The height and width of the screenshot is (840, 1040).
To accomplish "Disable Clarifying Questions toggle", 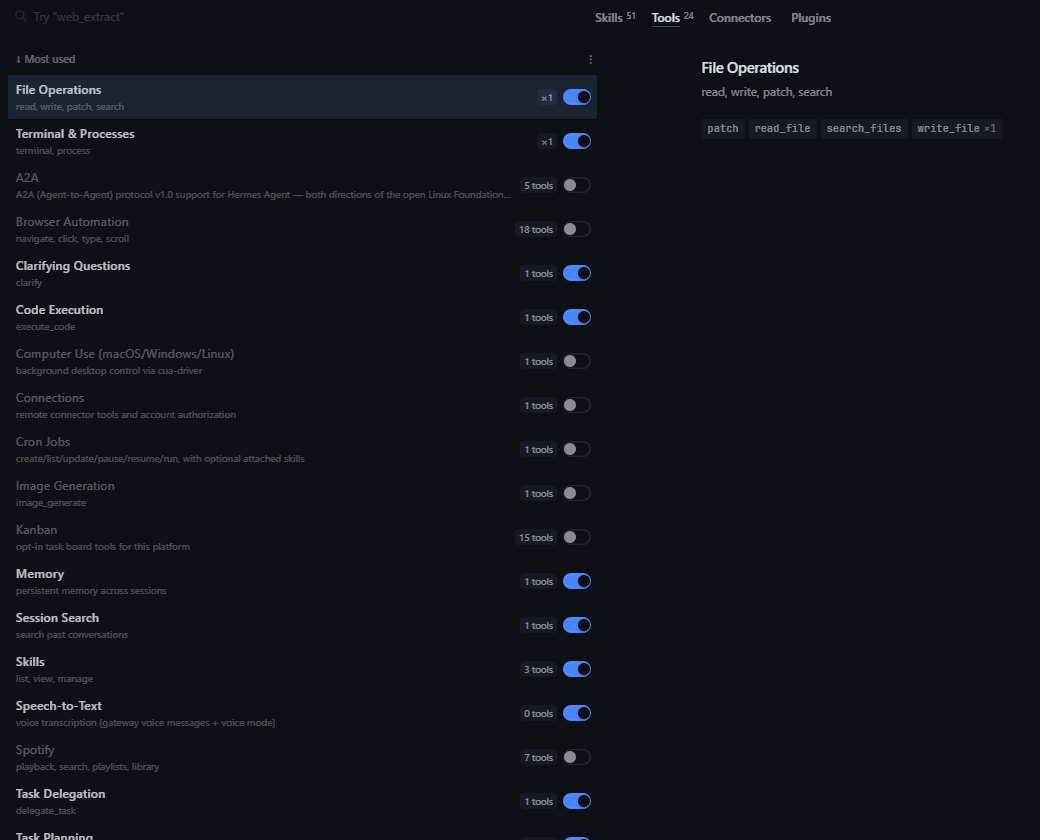I will click(x=576, y=273).
